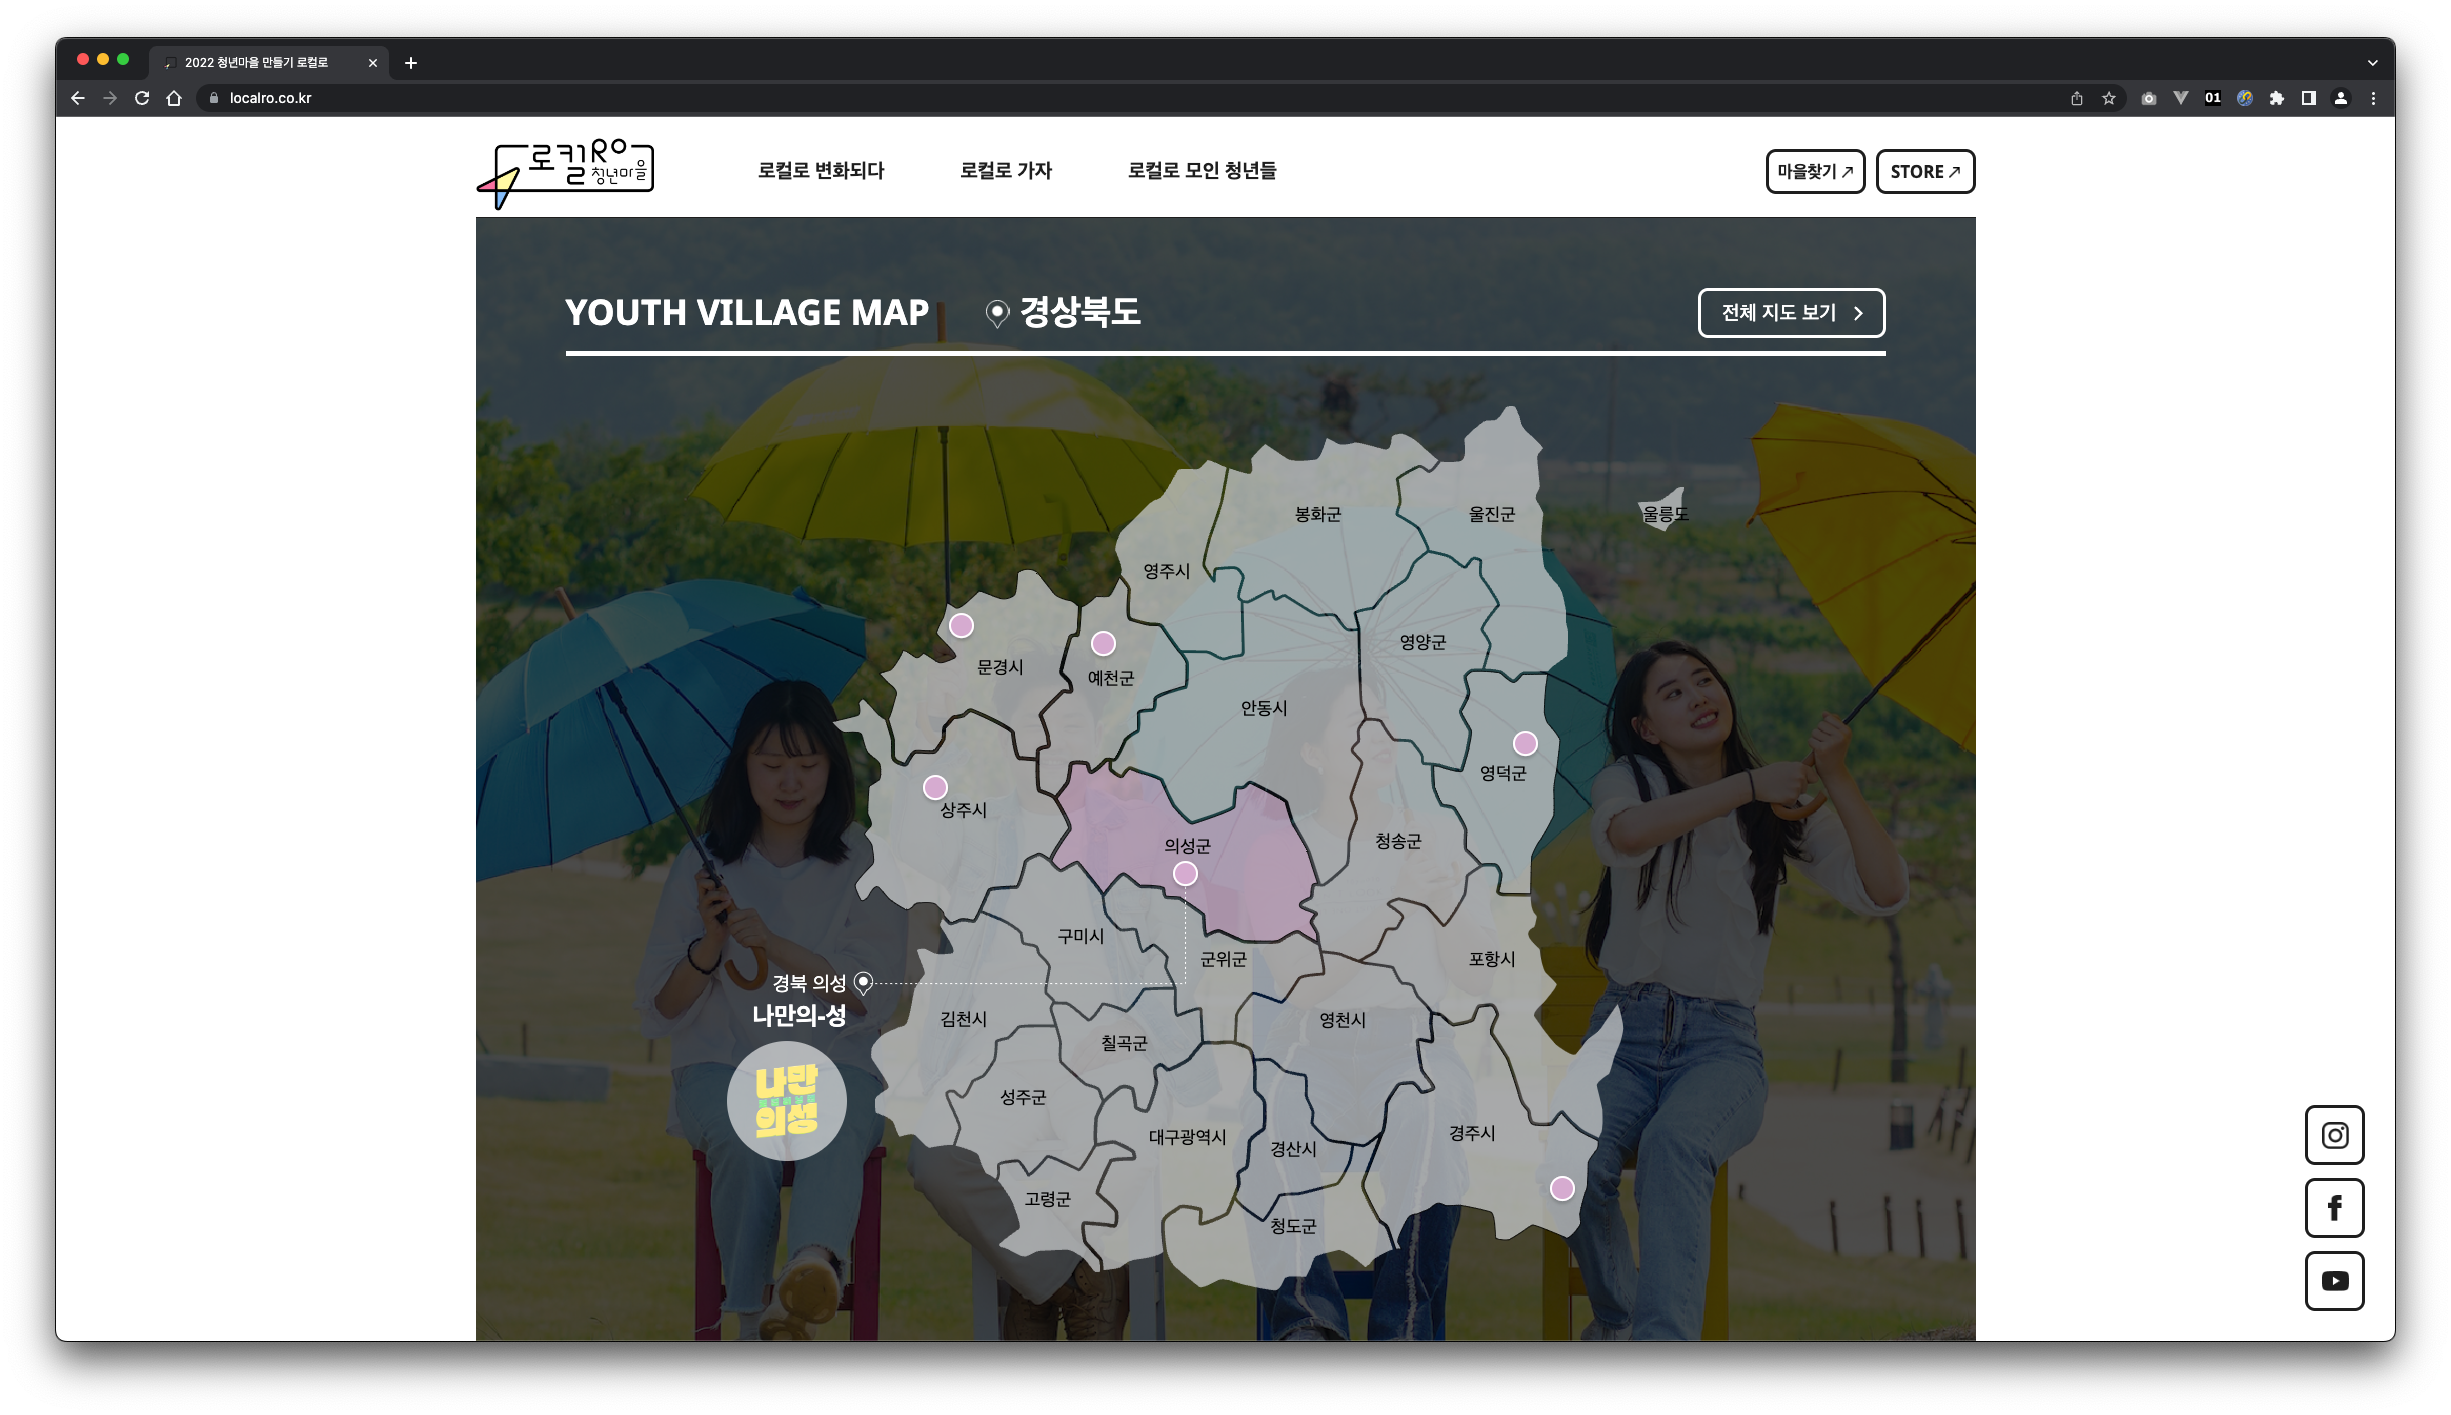This screenshot has width=2451, height=1415.
Task: Expand the tab search chevron
Action: coord(2372,63)
